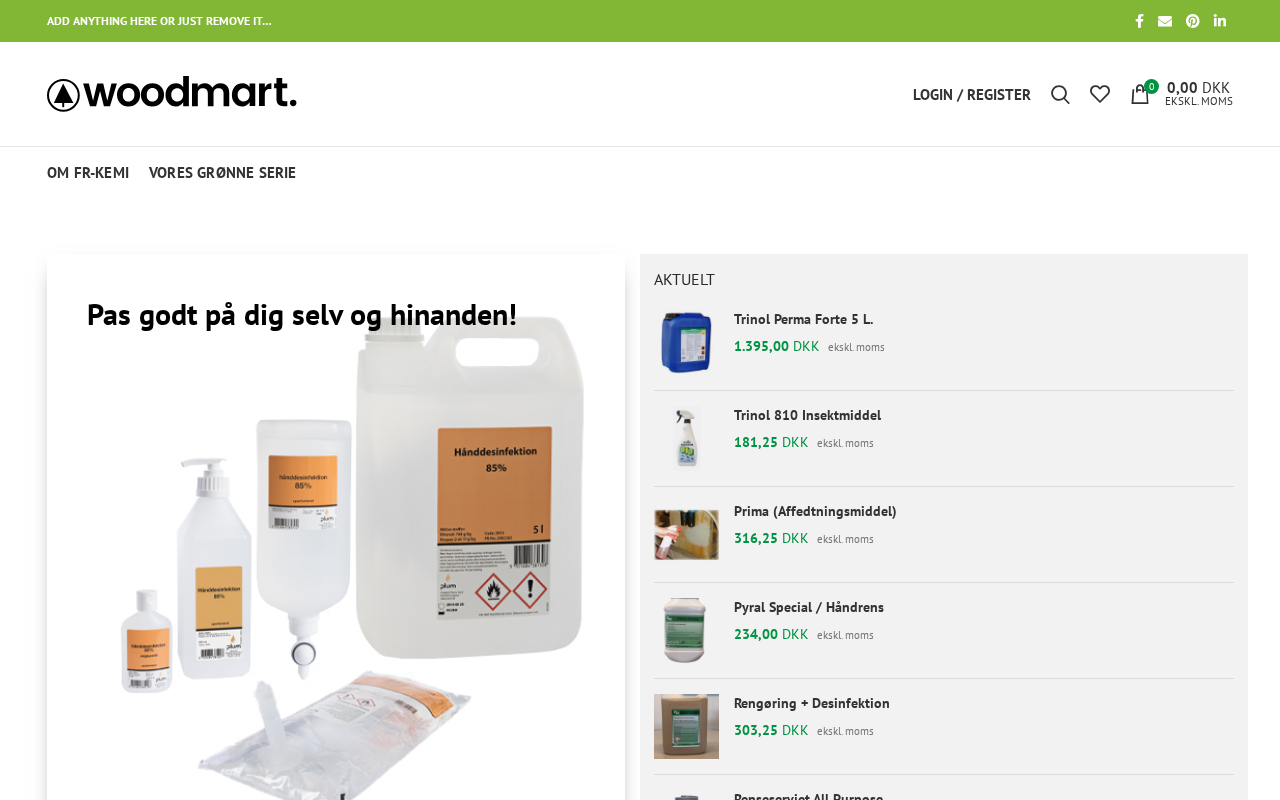The image size is (1280, 800).
Task: Open the shopping cart bag icon
Action: (1140, 94)
